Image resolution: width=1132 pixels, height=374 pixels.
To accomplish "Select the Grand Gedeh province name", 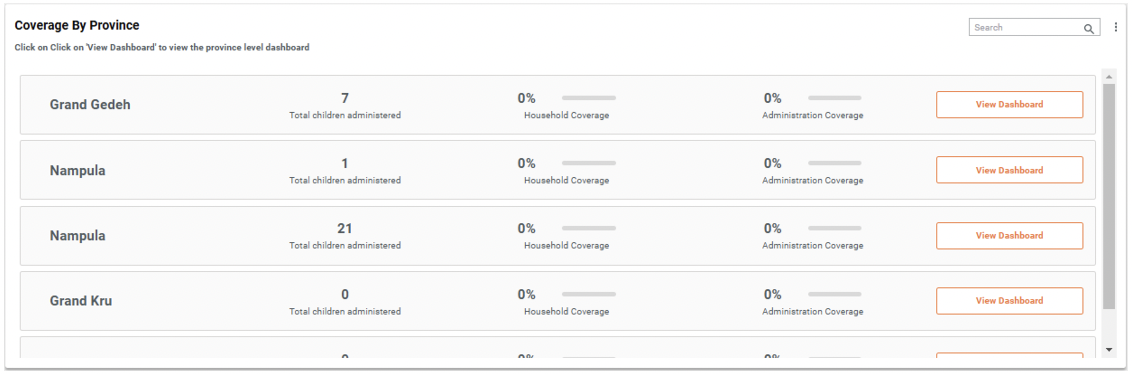I will 90,105.
